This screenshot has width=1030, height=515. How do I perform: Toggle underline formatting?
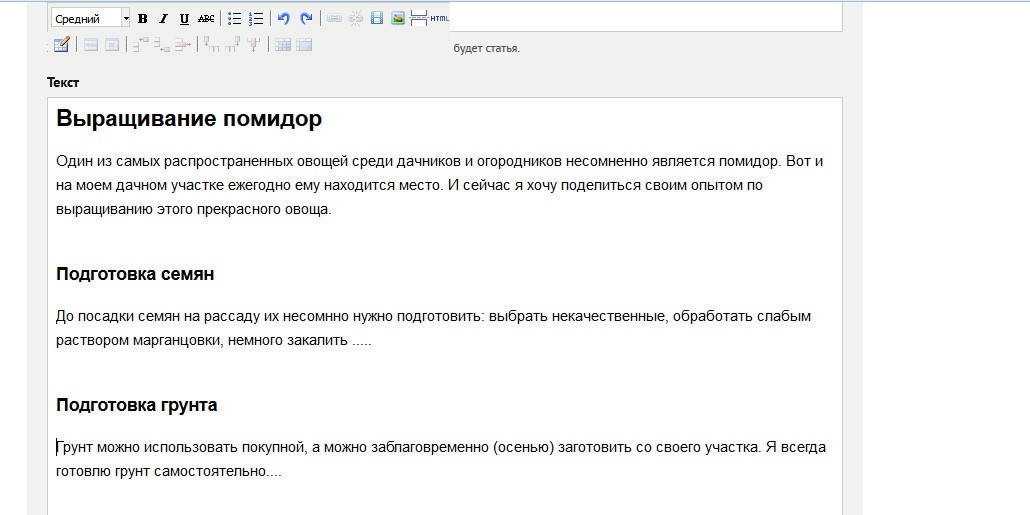(185, 18)
